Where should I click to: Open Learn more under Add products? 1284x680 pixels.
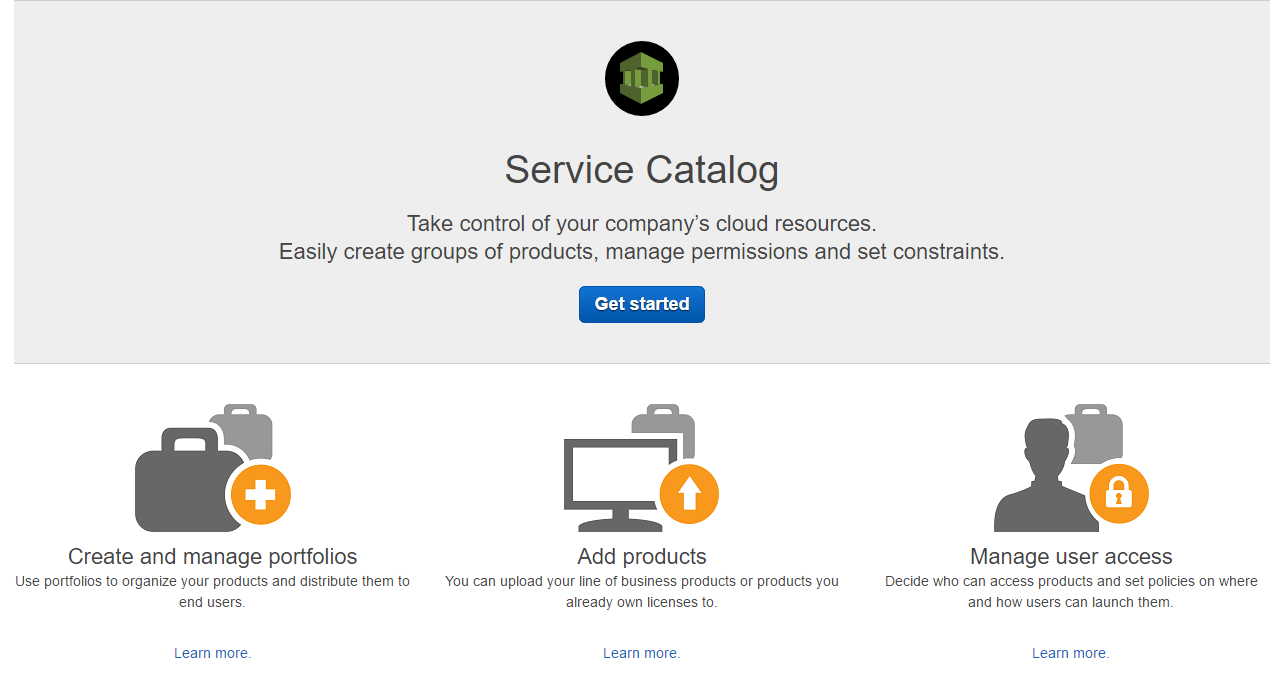(641, 653)
